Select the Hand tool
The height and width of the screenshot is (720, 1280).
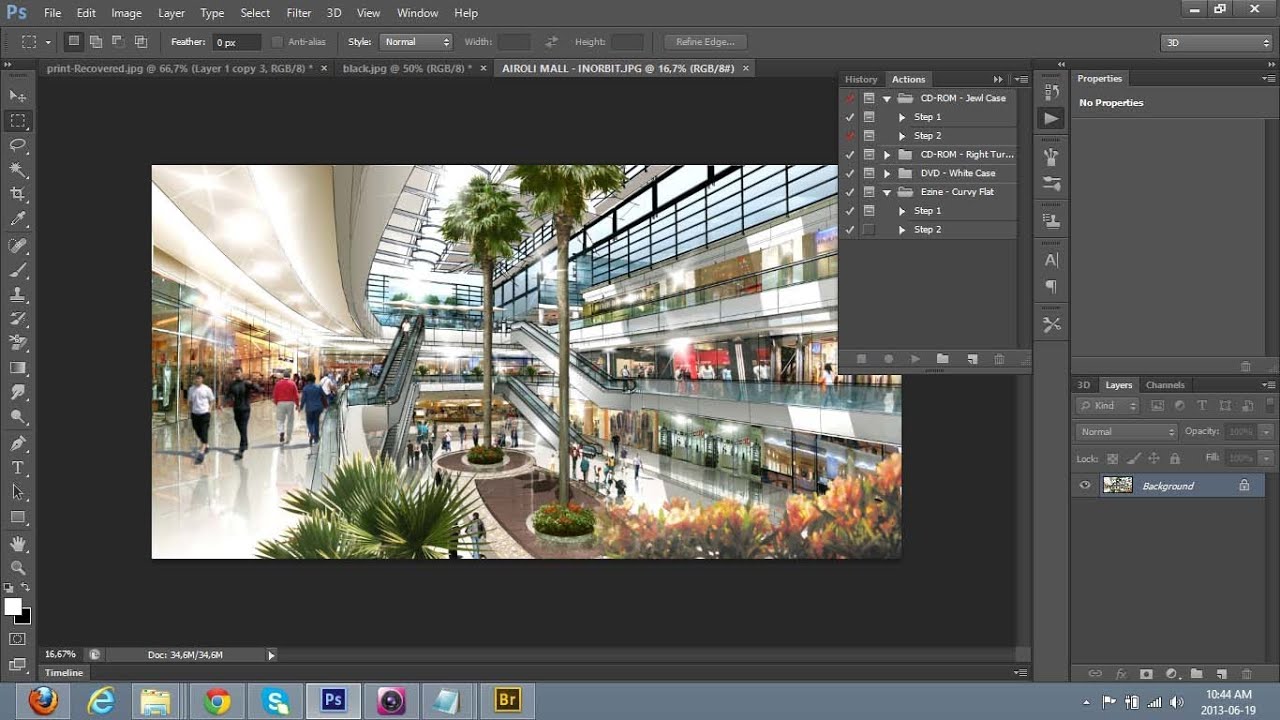pos(18,543)
